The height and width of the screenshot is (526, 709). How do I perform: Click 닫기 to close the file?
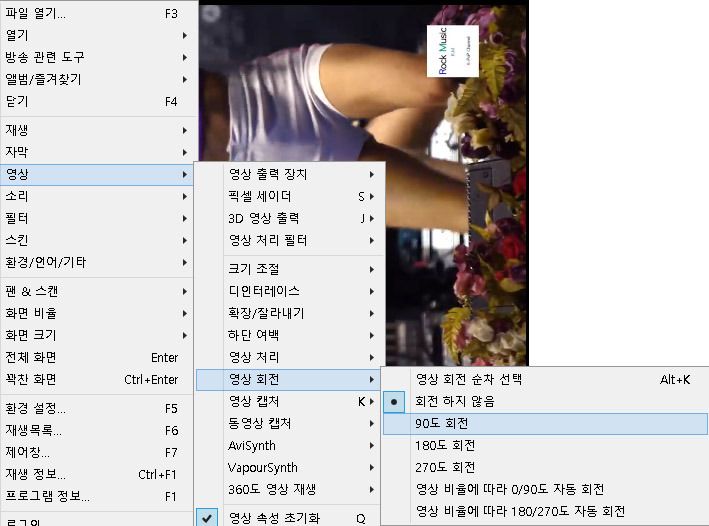tap(97, 101)
